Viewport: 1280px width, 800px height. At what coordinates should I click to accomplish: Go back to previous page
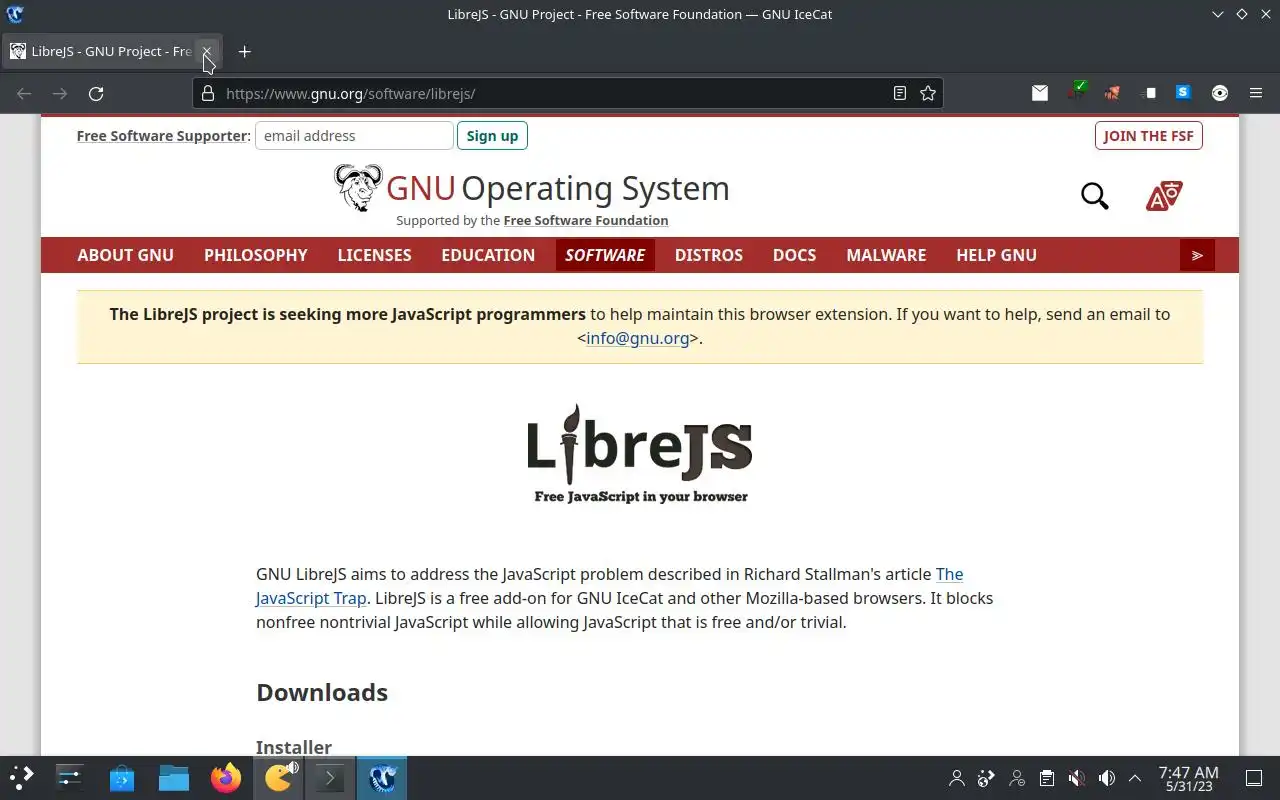click(x=24, y=93)
